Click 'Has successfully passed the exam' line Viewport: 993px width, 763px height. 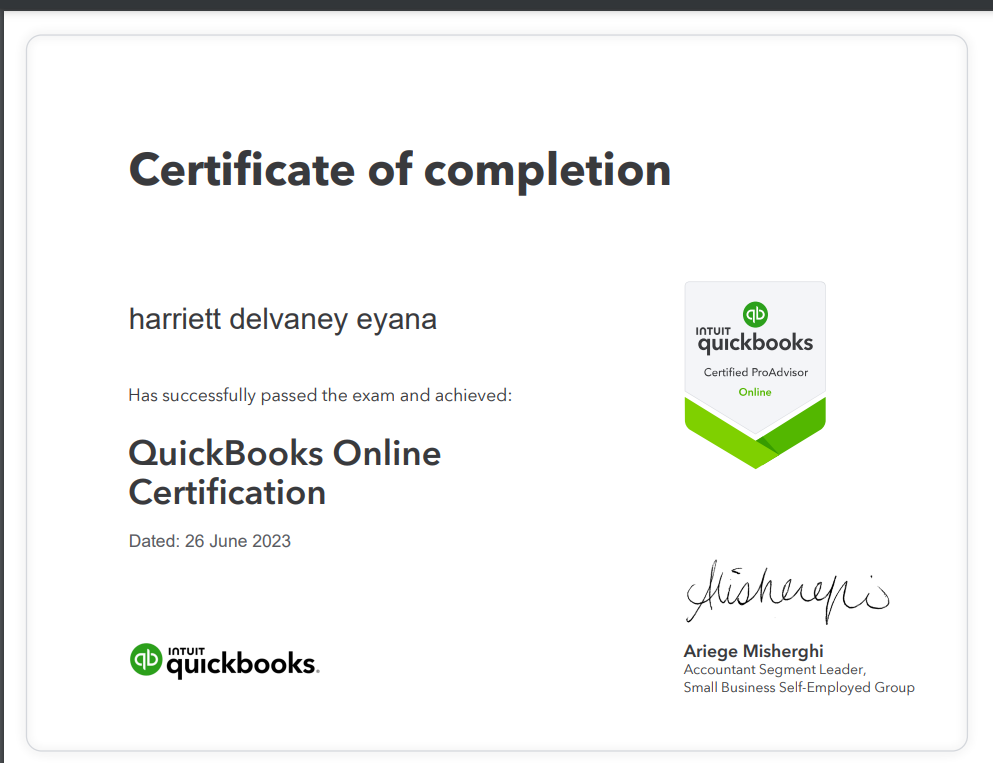tap(320, 395)
